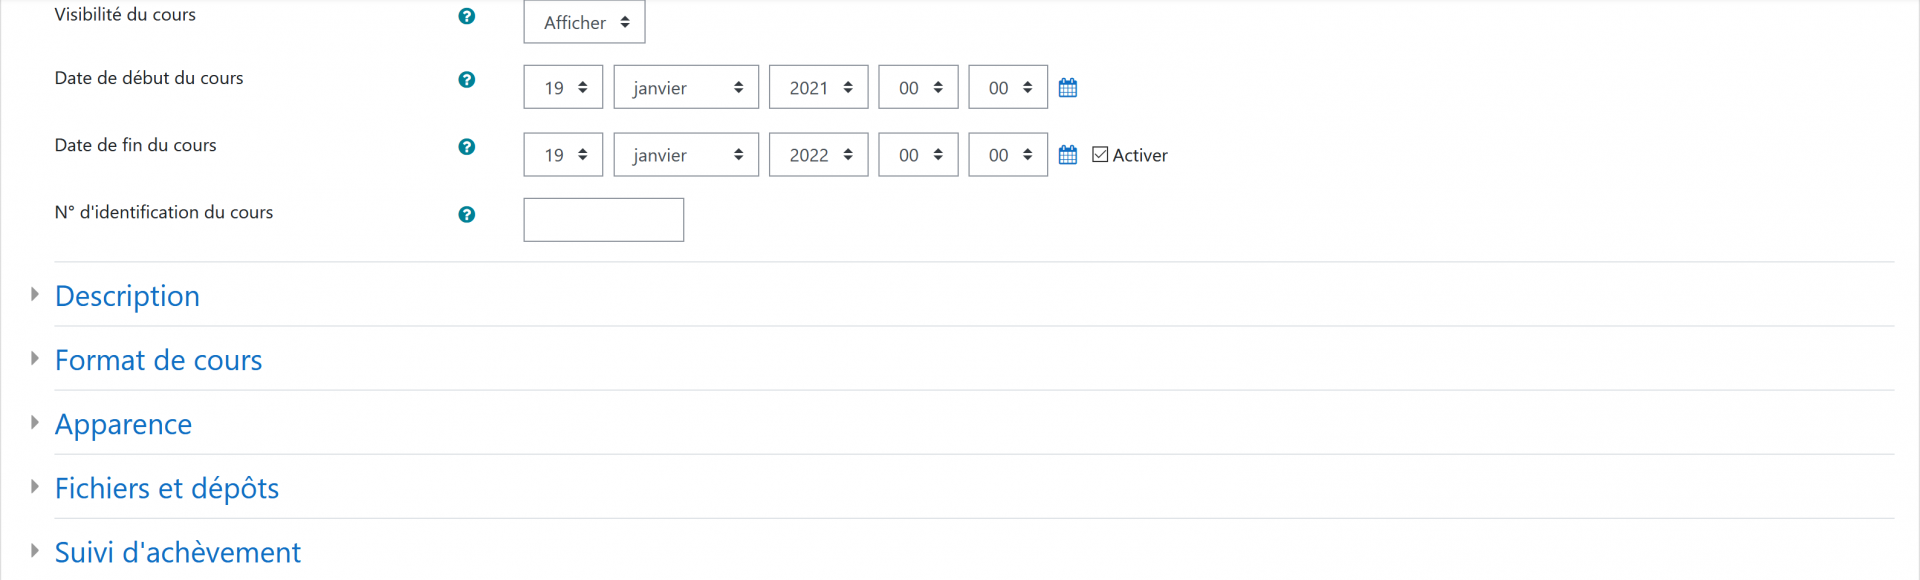Open start date year dropdown showing 2021
This screenshot has height=580, width=1920.
point(818,87)
